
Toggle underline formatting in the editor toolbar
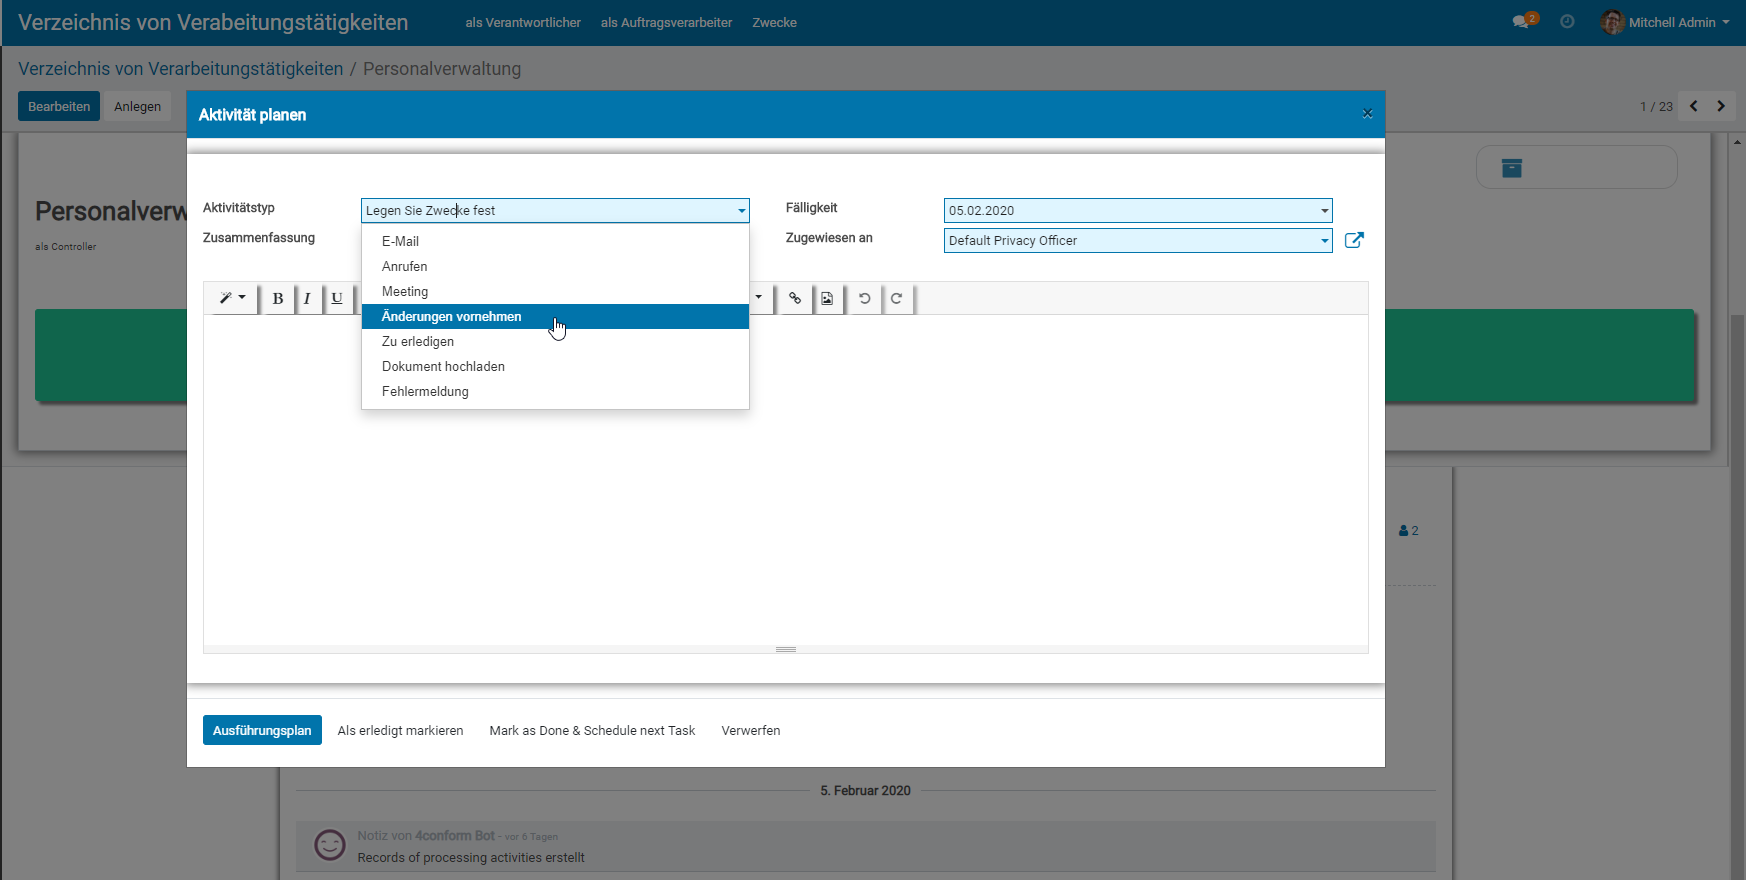tap(337, 298)
